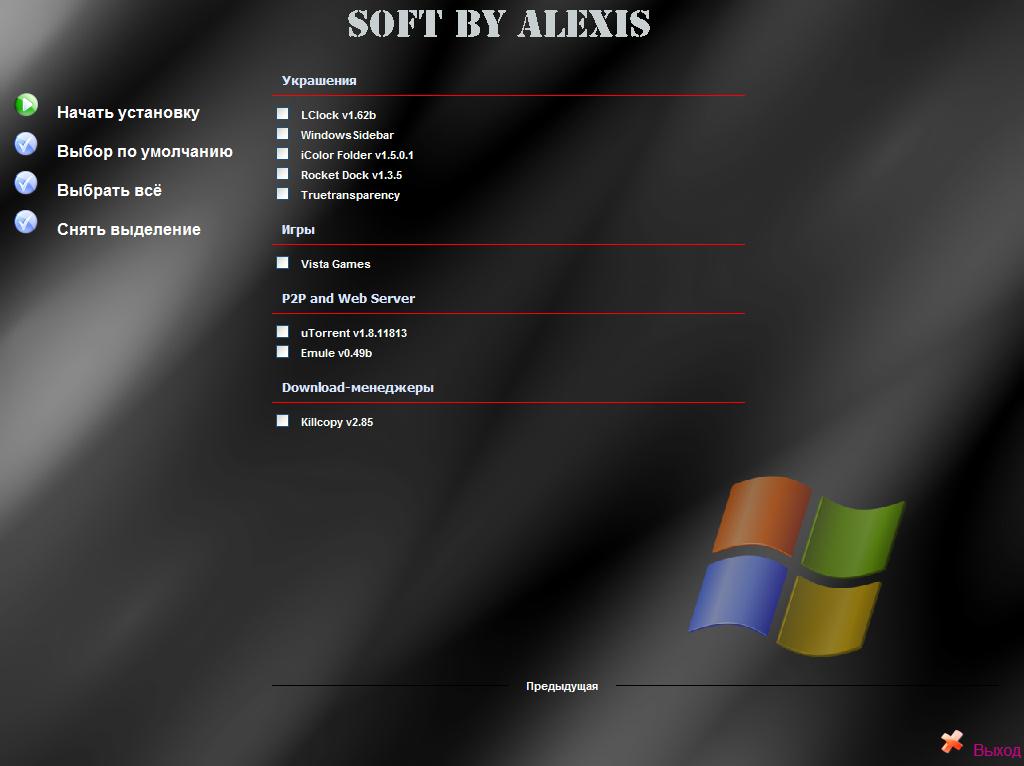Enable the Windows Sidebar checkbox
Screen dimensions: 1024x766
point(282,134)
